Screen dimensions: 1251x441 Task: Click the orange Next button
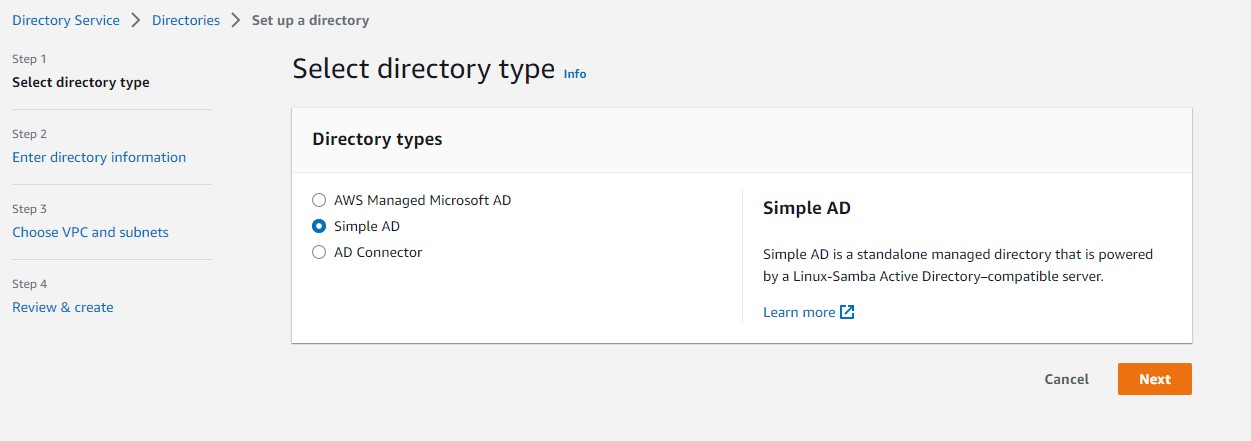pyautogui.click(x=1155, y=379)
